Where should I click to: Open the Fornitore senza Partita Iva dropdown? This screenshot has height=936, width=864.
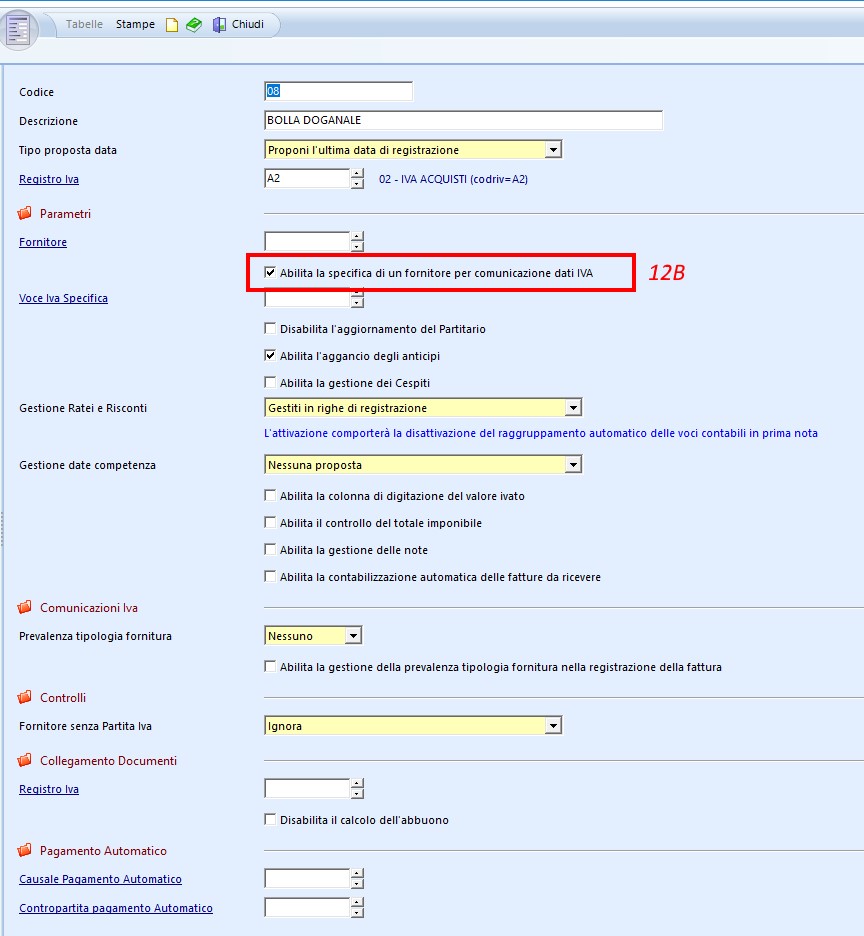pos(553,726)
